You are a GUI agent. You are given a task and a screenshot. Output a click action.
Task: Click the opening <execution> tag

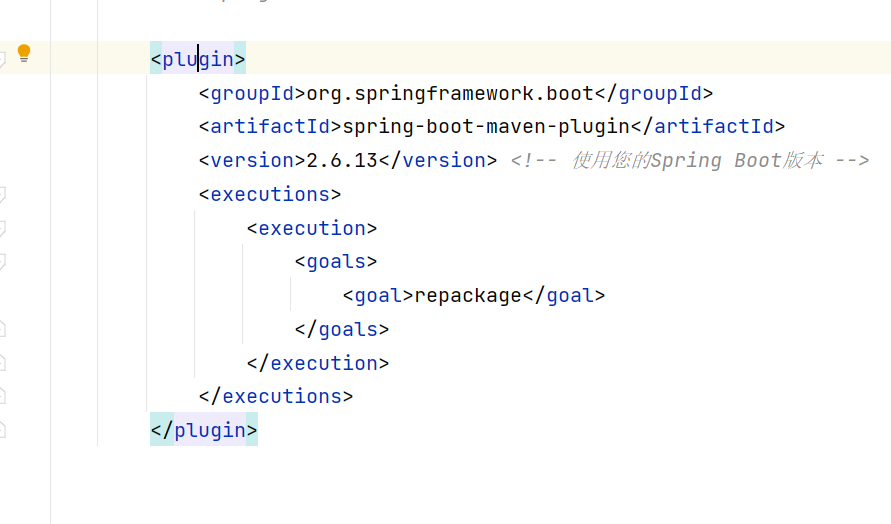[312, 228]
